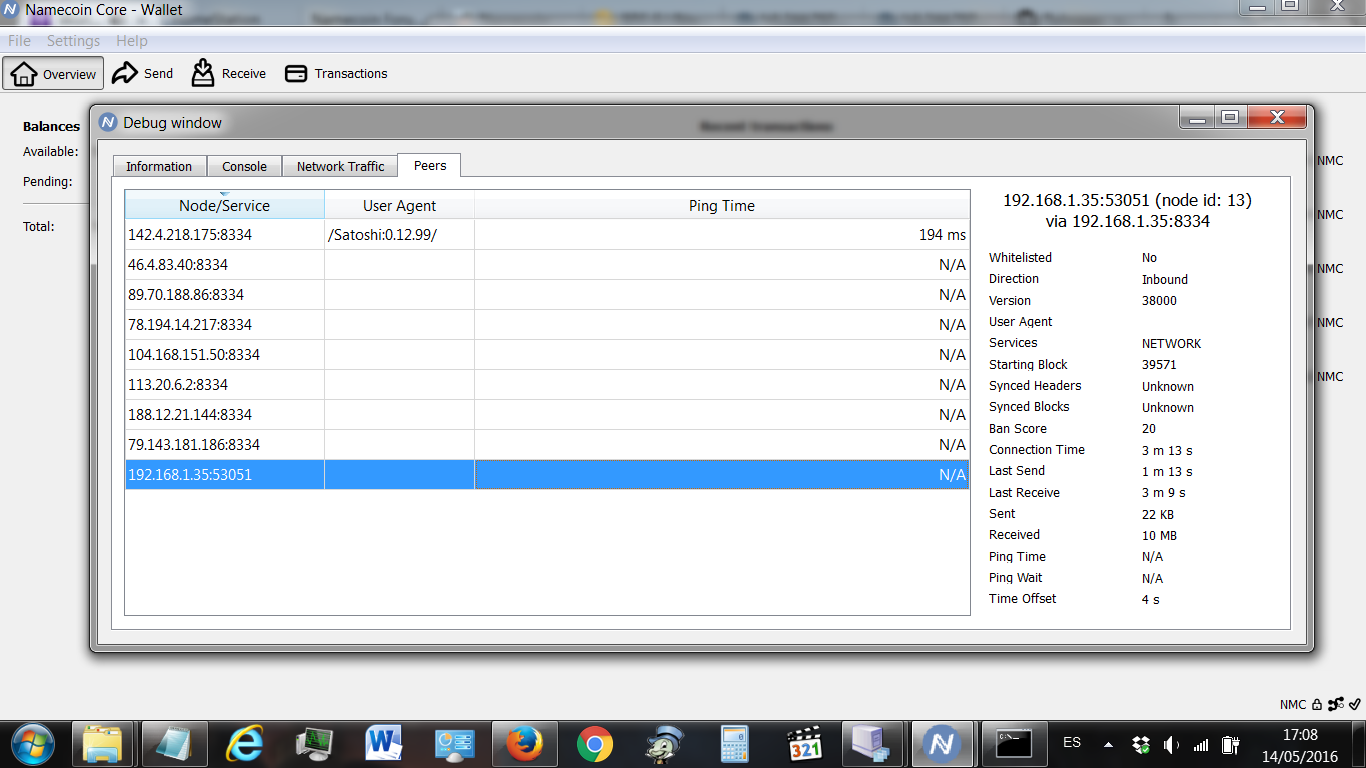The image size is (1366, 768).
Task: Click the battery power tray icon
Action: [1231, 744]
